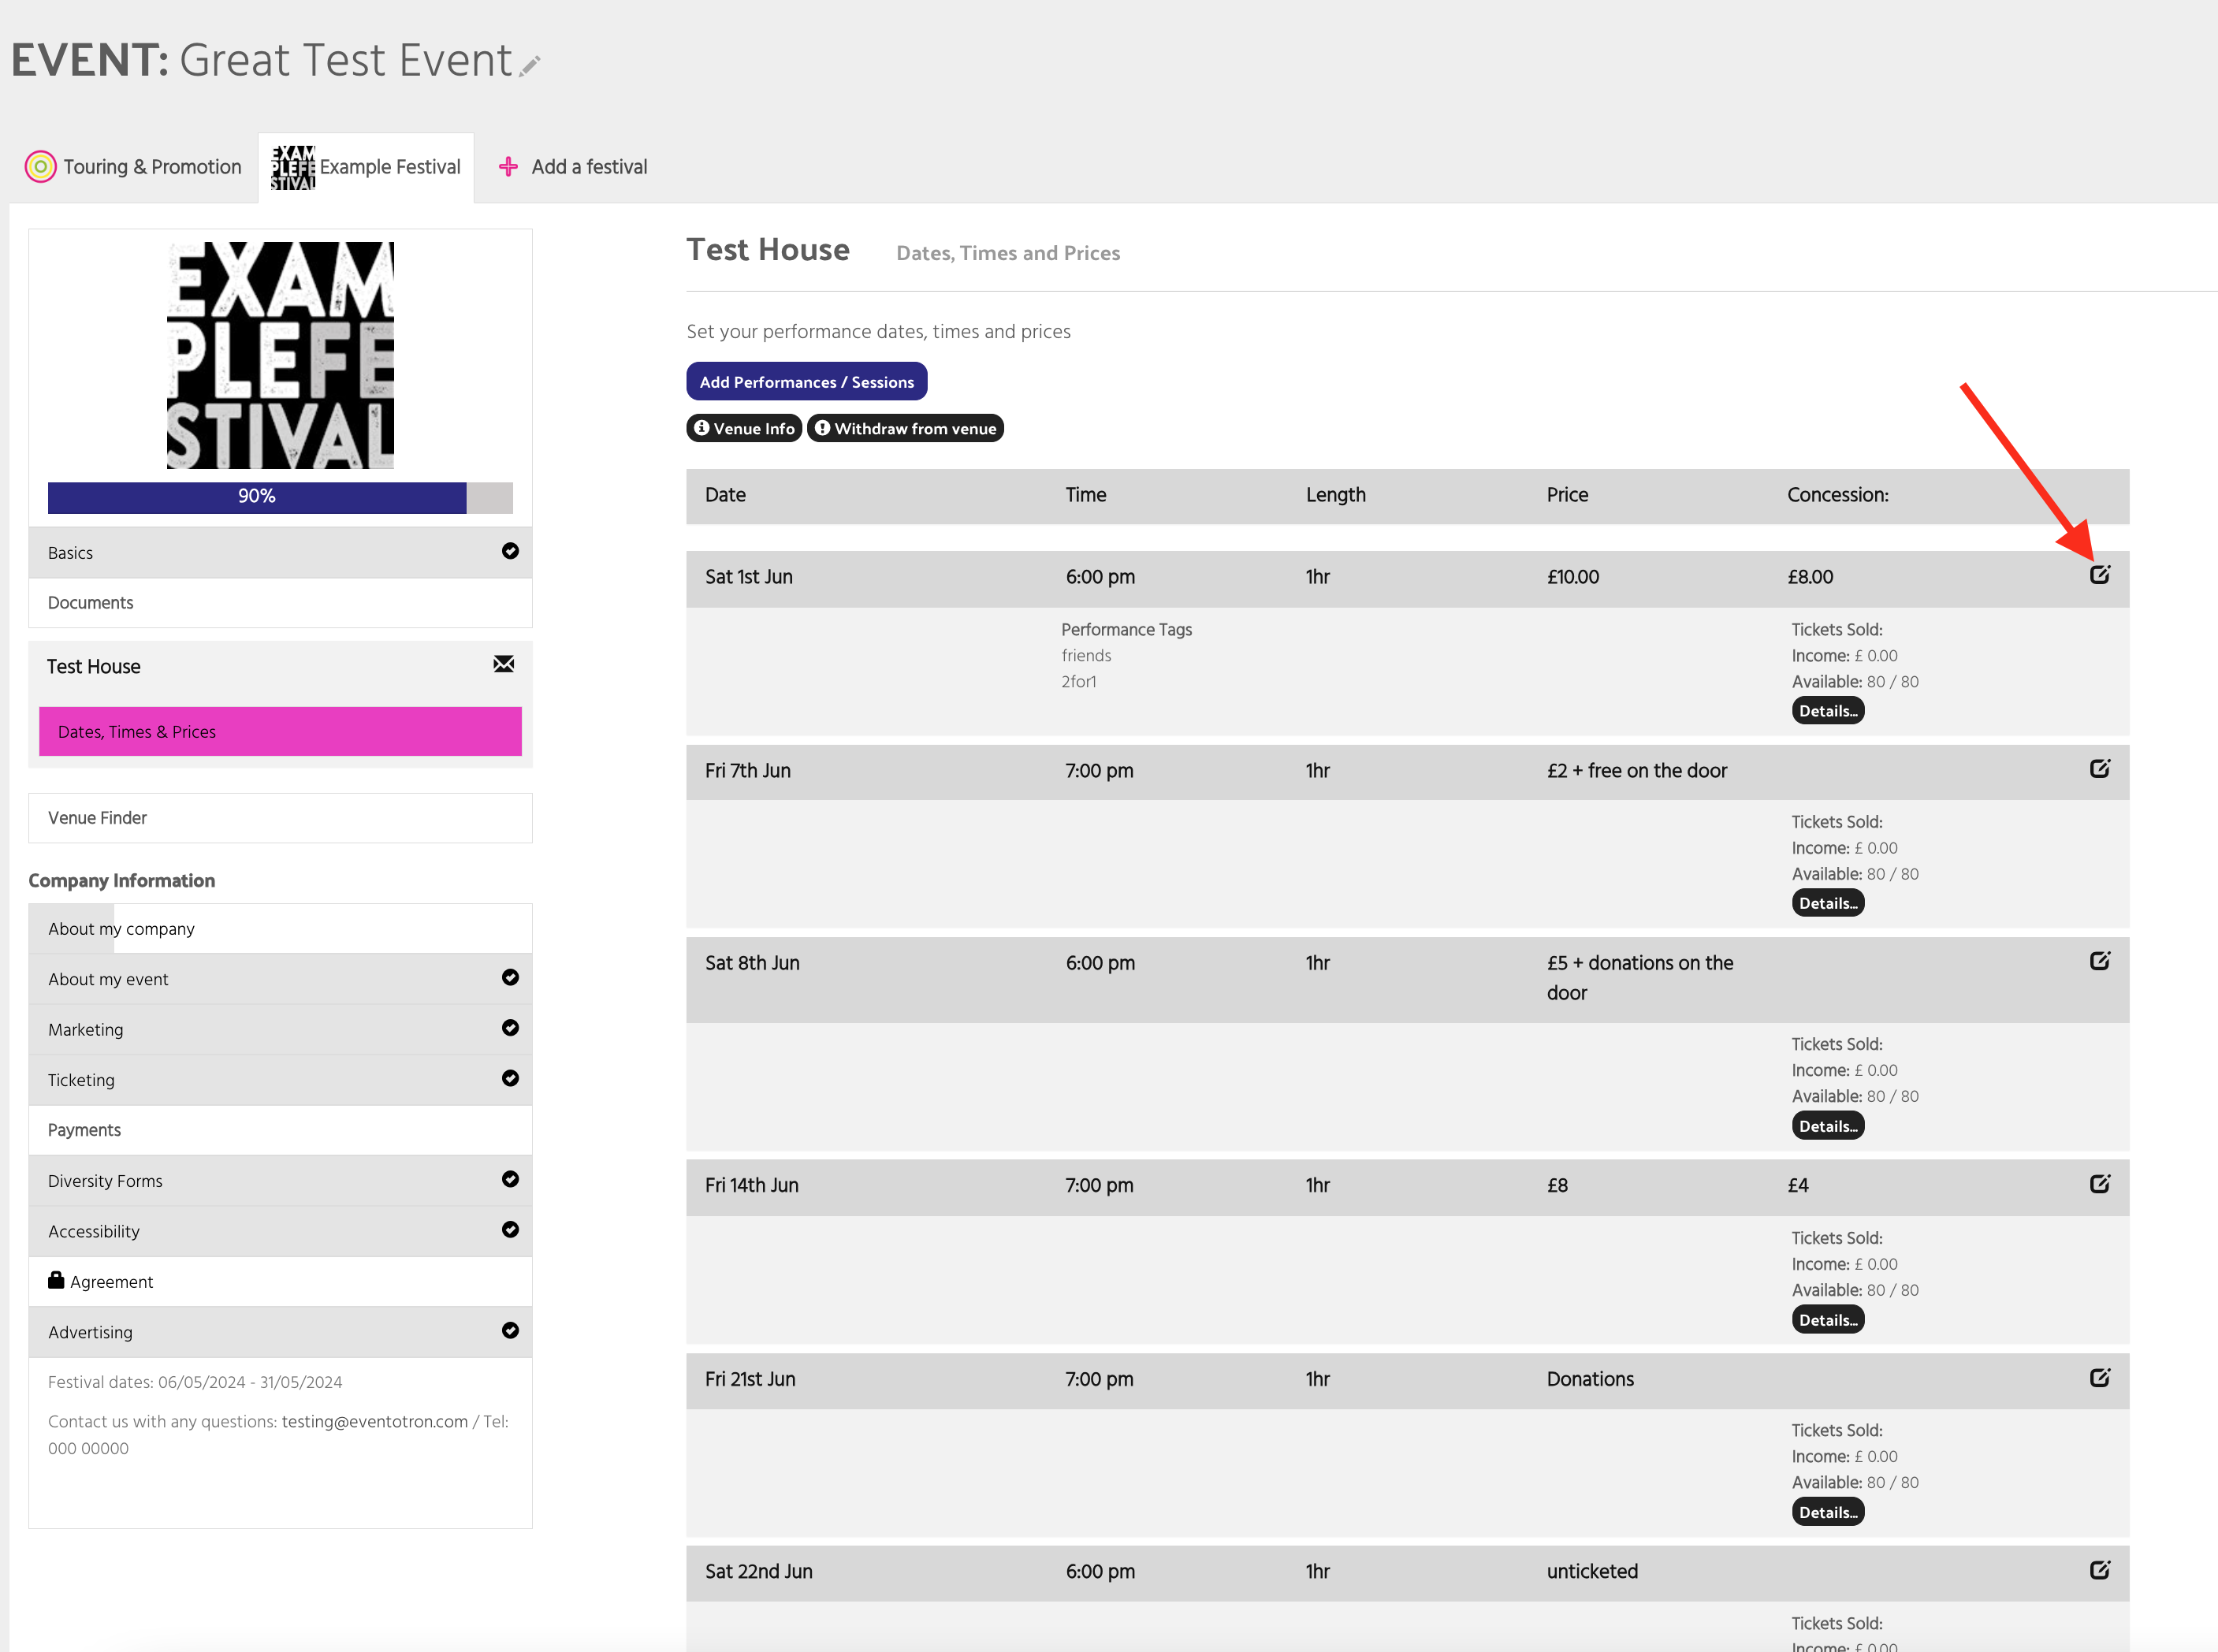The height and width of the screenshot is (1652, 2218).
Task: Click Add Performances / Sessions button
Action: pyautogui.click(x=807, y=382)
